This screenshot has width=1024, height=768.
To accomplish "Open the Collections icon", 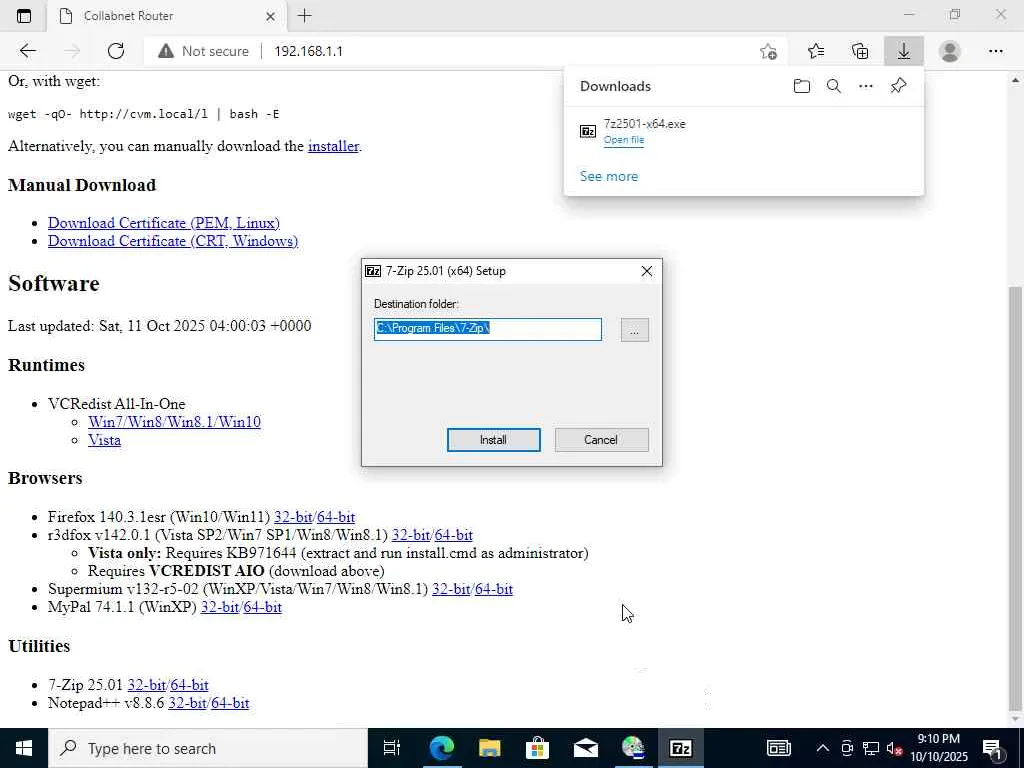I will coord(860,51).
